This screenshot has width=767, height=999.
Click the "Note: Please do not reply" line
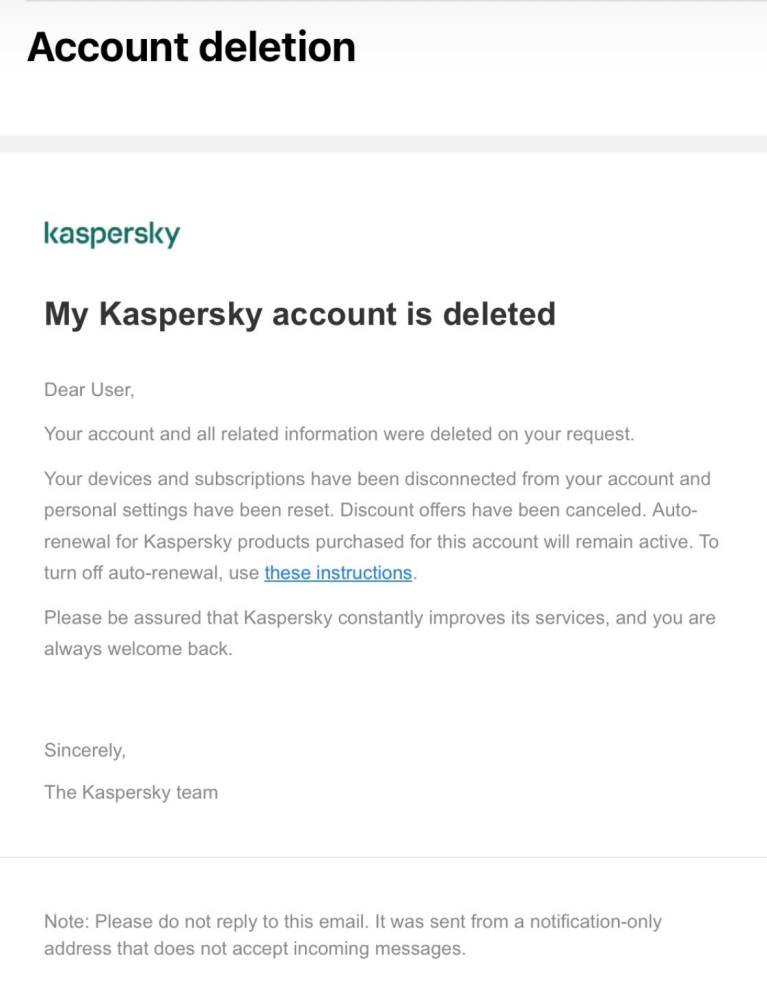[353, 921]
